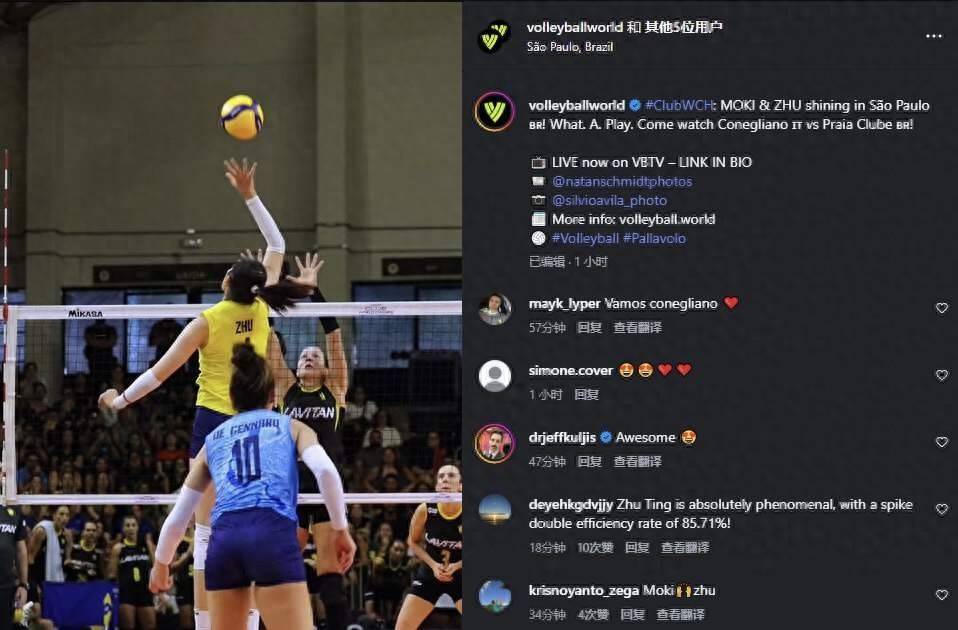Viewport: 958px width, 630px height.
Task: Click volleyballworld profile avatar in post header
Action: pyautogui.click(x=494, y=37)
